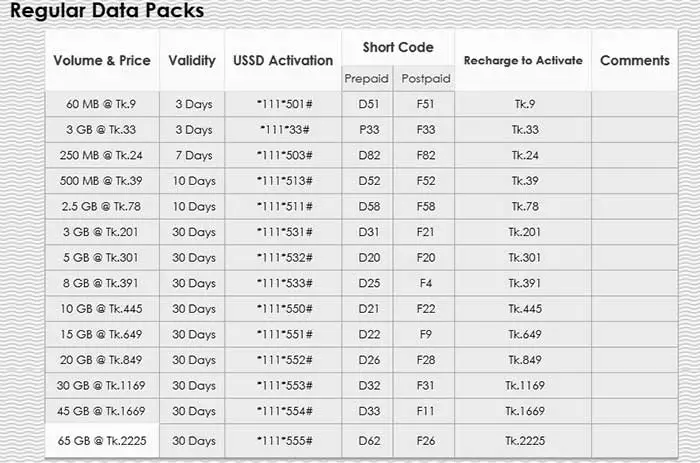Select the Volume & Price column header
700x463 pixels.
102,60
